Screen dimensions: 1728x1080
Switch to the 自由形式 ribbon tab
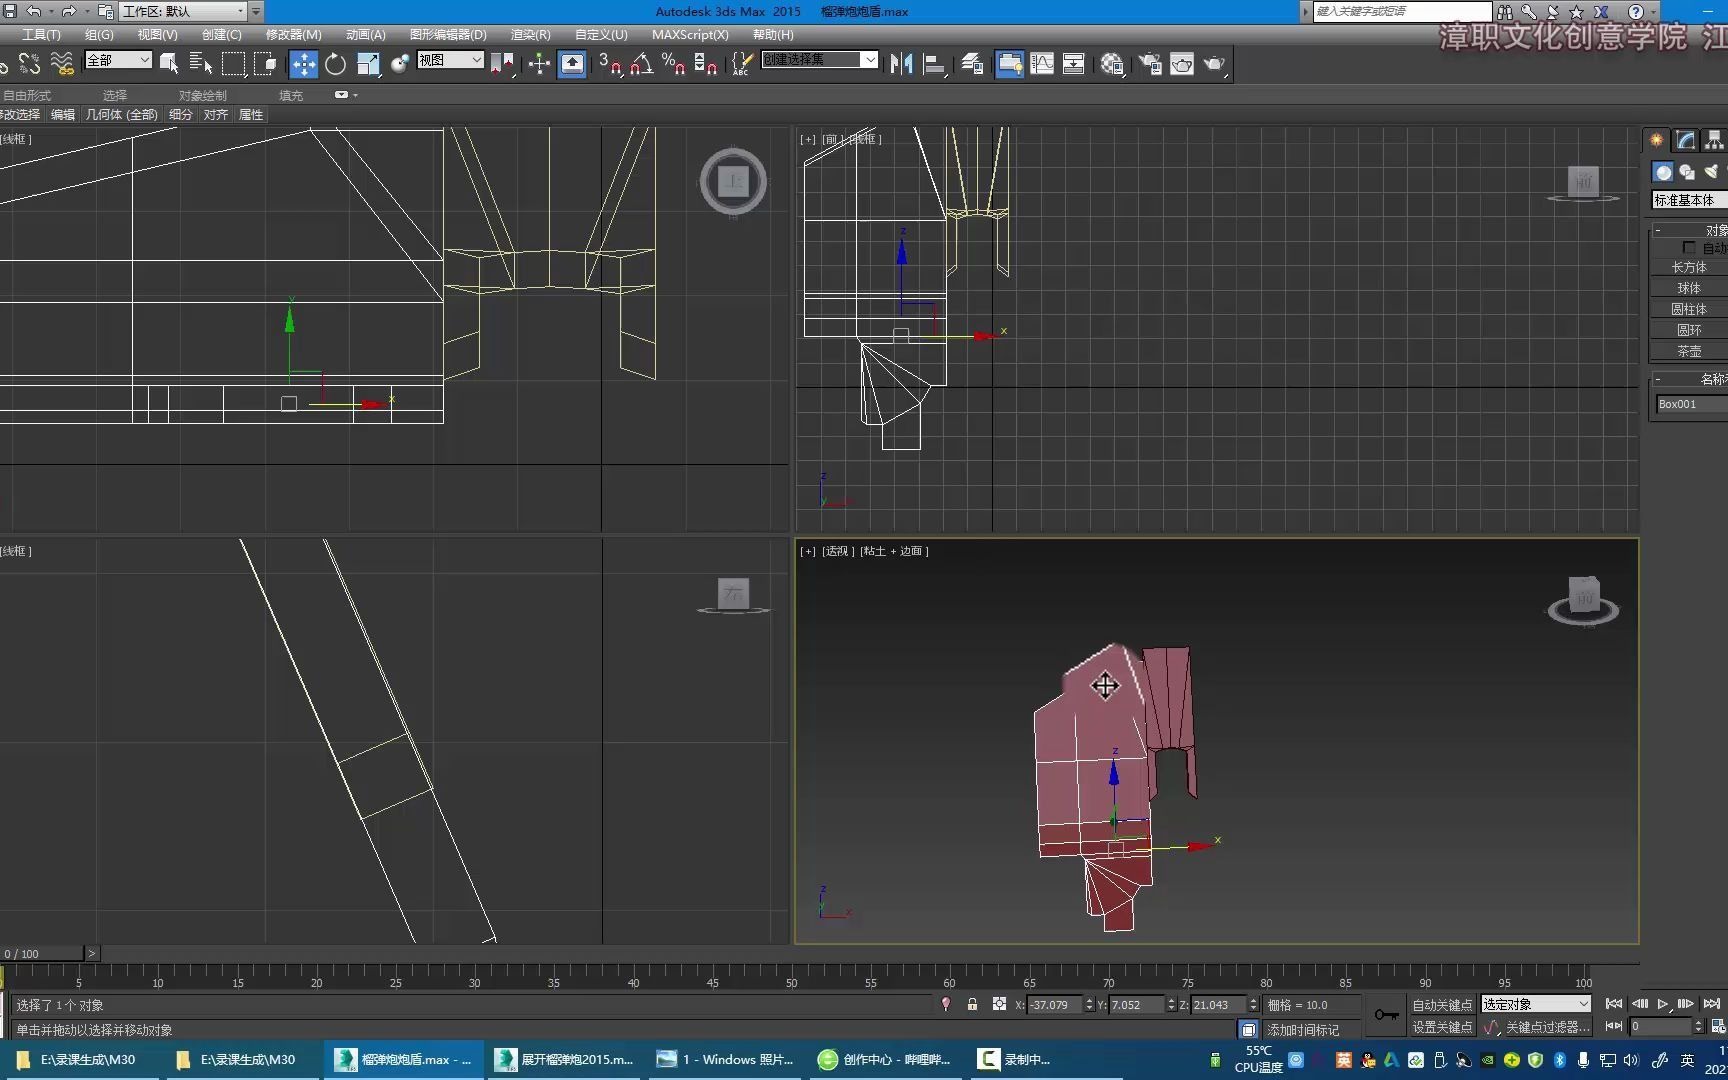pos(27,95)
